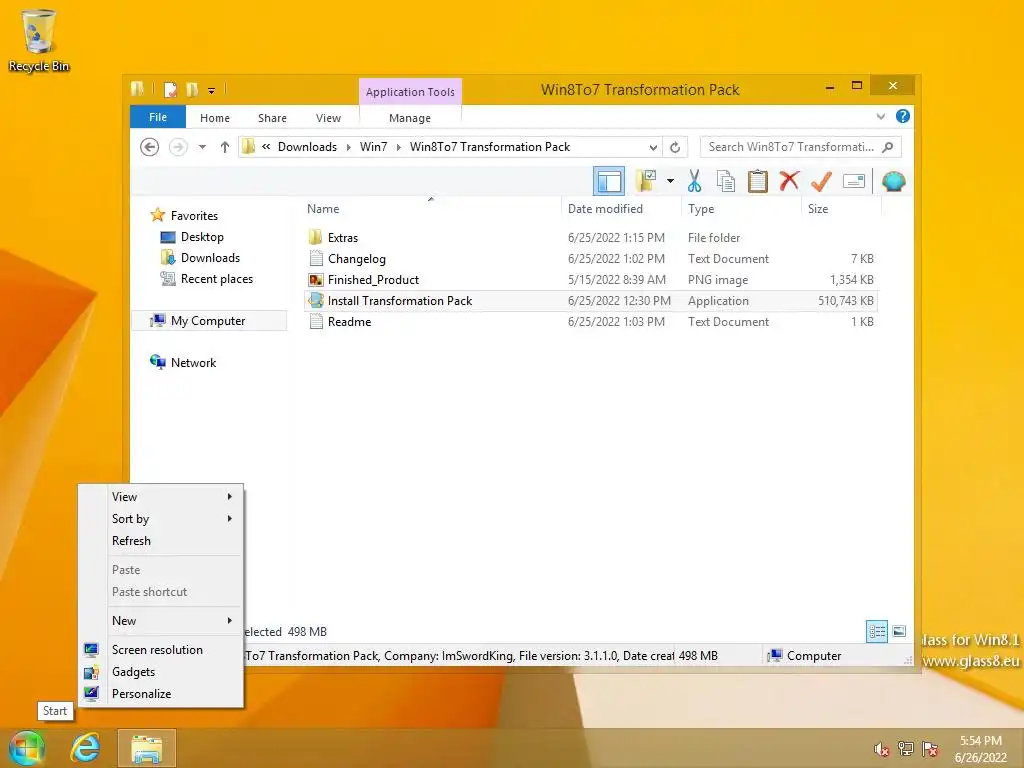Choose Screen resolution from context menu
1024x768 pixels.
click(161, 650)
